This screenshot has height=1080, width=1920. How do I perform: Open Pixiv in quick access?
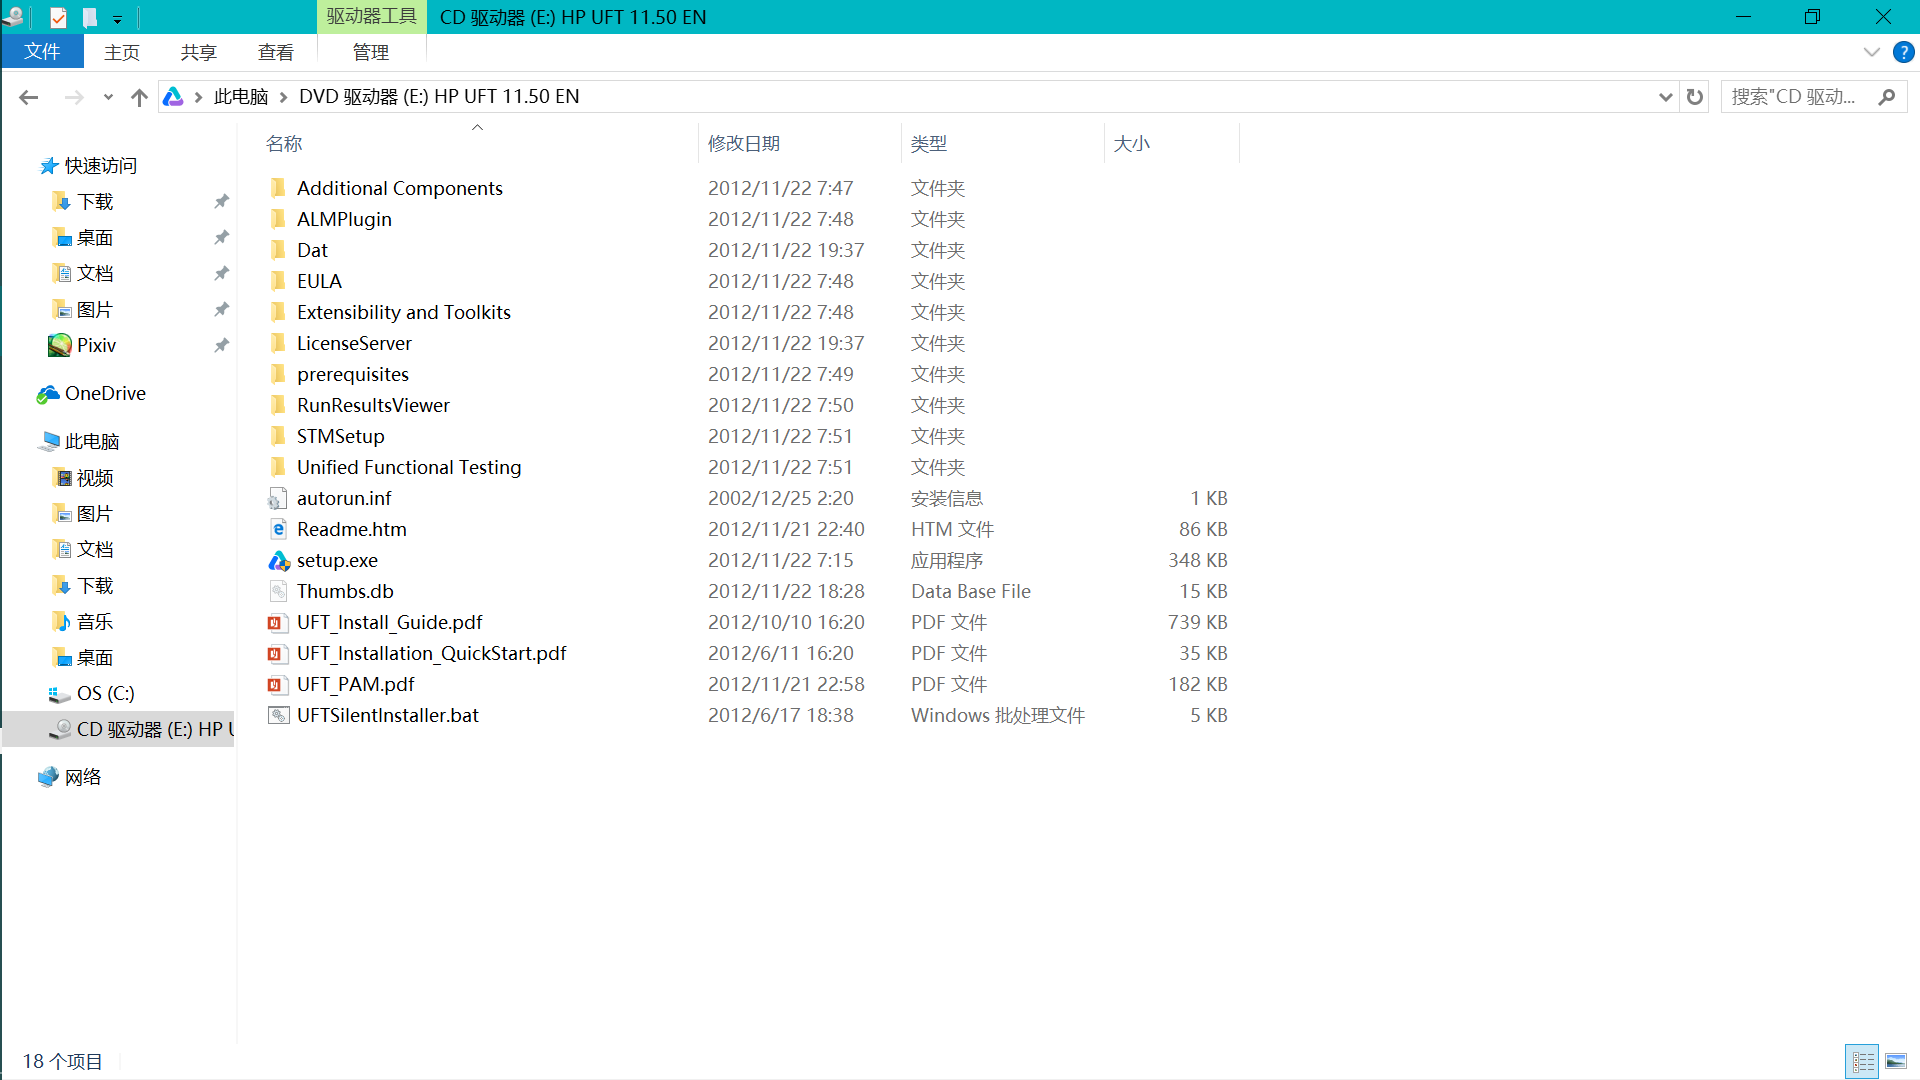[x=96, y=345]
